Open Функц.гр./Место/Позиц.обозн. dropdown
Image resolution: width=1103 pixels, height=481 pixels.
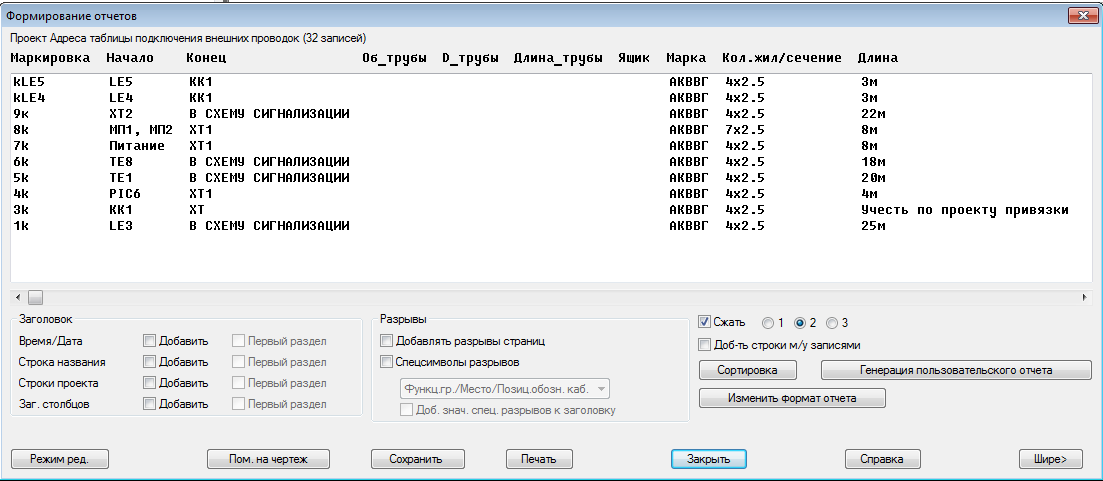pos(503,389)
